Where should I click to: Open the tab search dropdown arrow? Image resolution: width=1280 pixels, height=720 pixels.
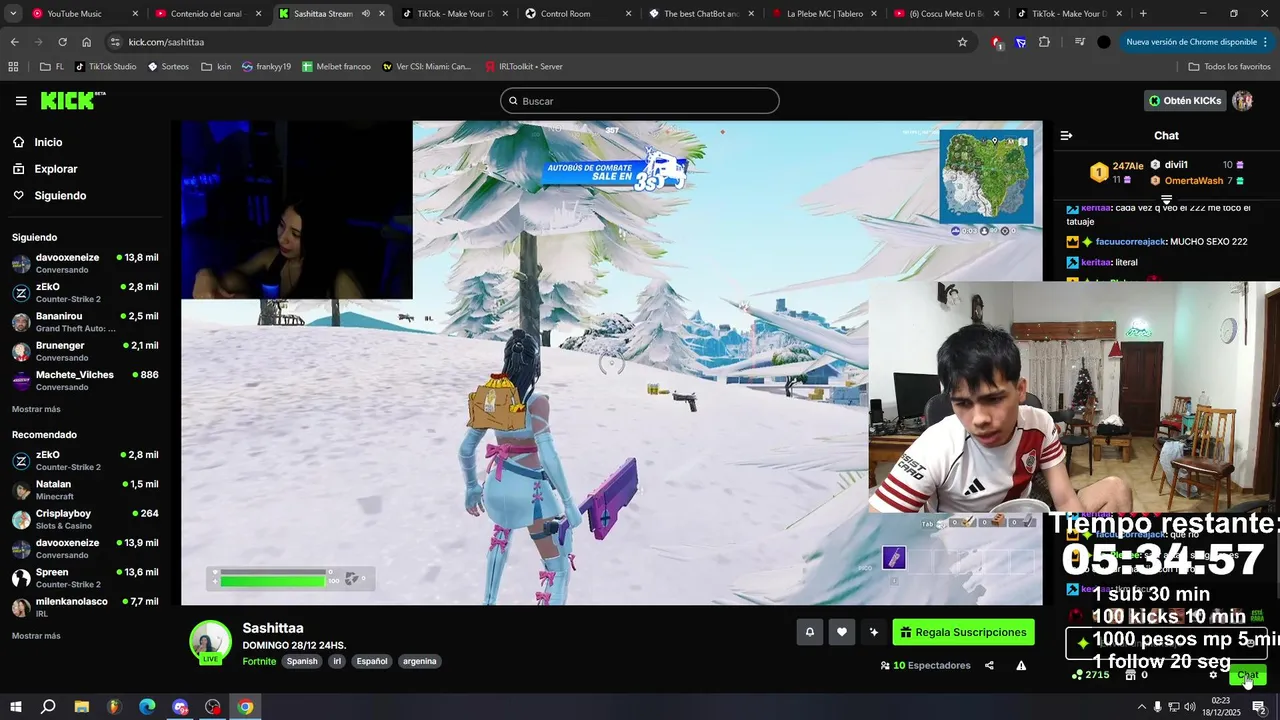13,14
